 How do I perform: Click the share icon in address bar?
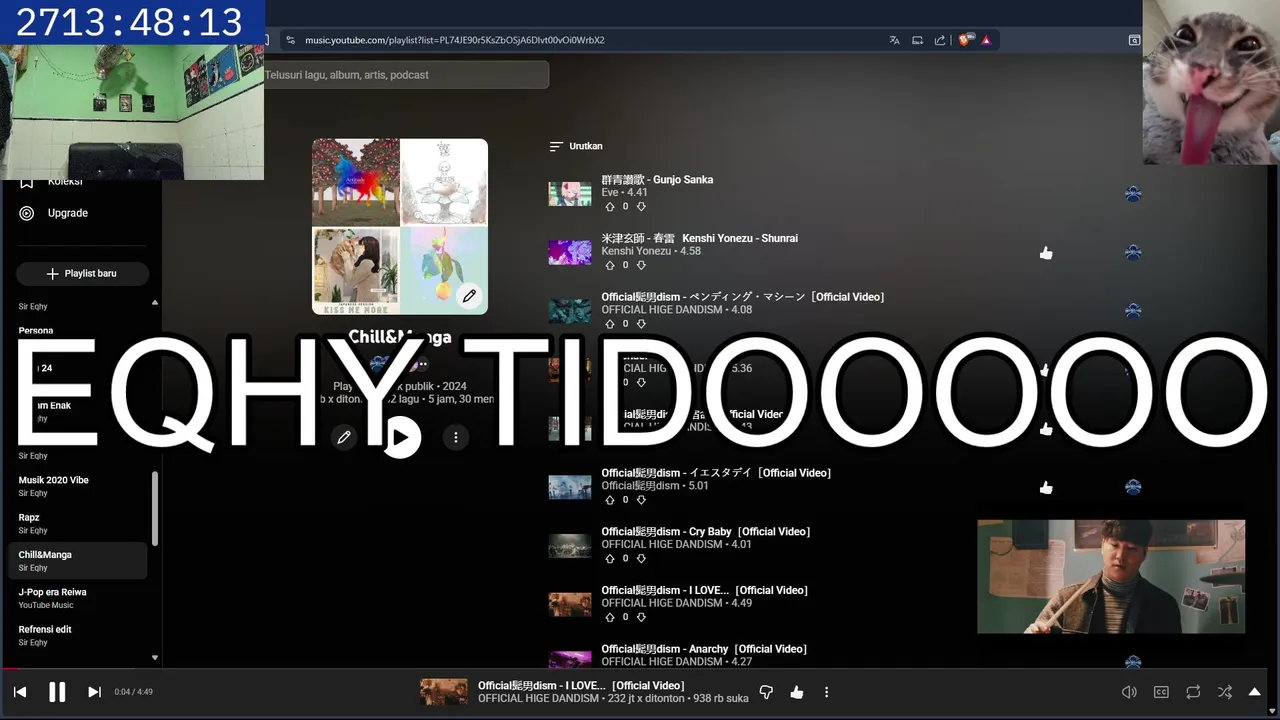(940, 40)
